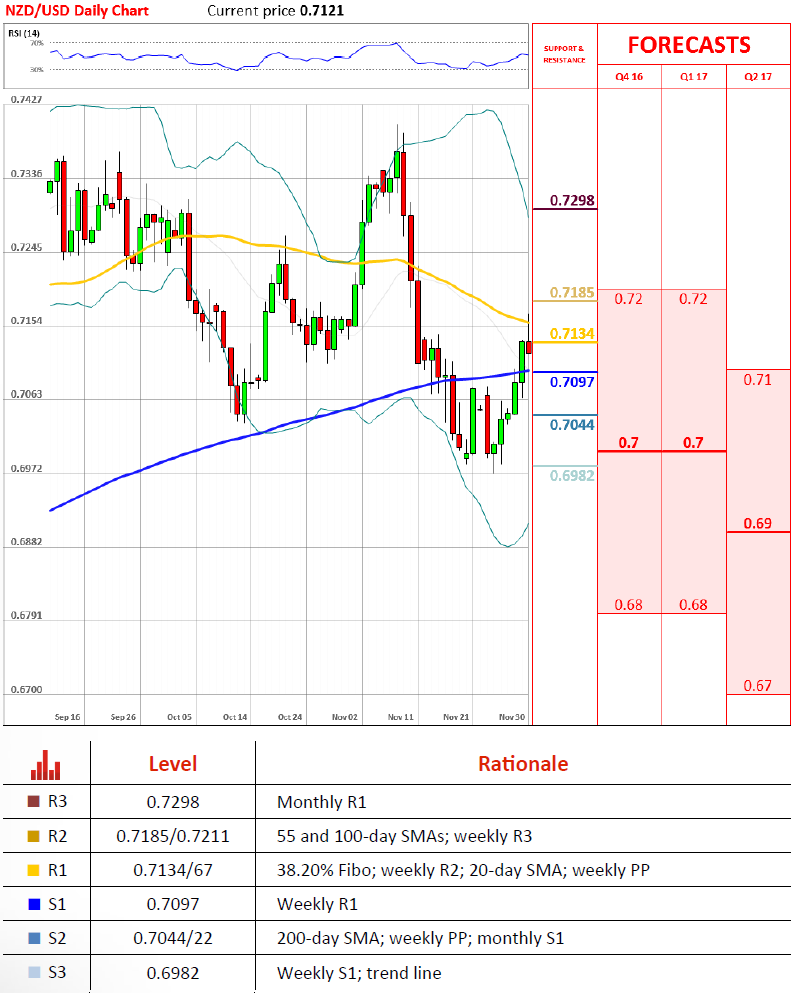This screenshot has height=993, width=800.
Task: Click the Weekly S1; trend line rationale
Action: [359, 973]
